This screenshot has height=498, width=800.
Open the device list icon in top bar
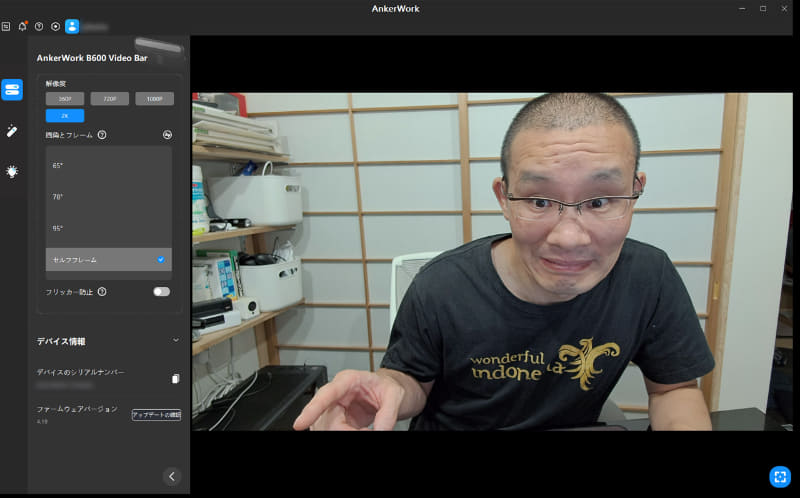click(6, 27)
